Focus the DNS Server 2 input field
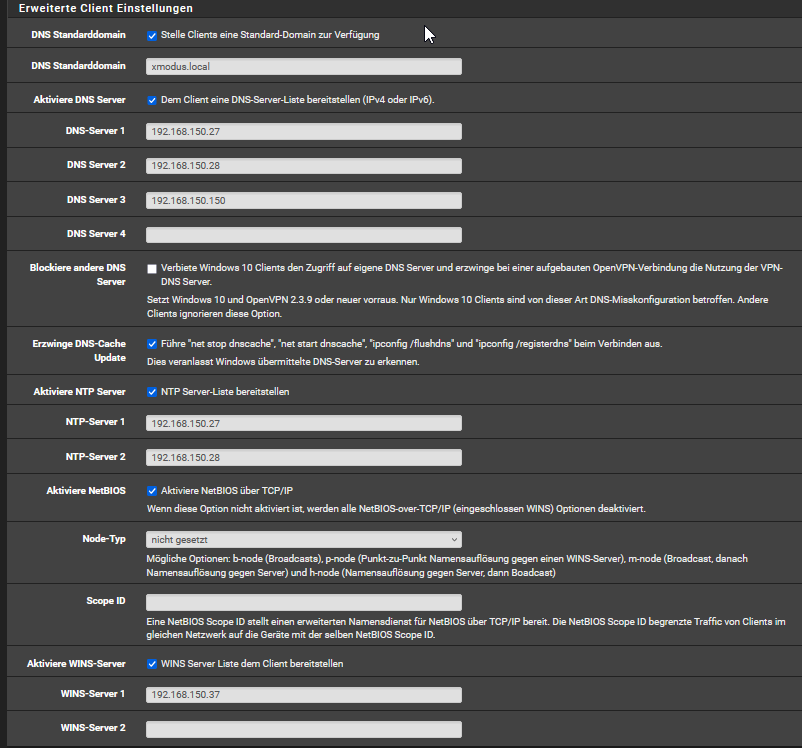802x748 pixels. click(x=304, y=166)
